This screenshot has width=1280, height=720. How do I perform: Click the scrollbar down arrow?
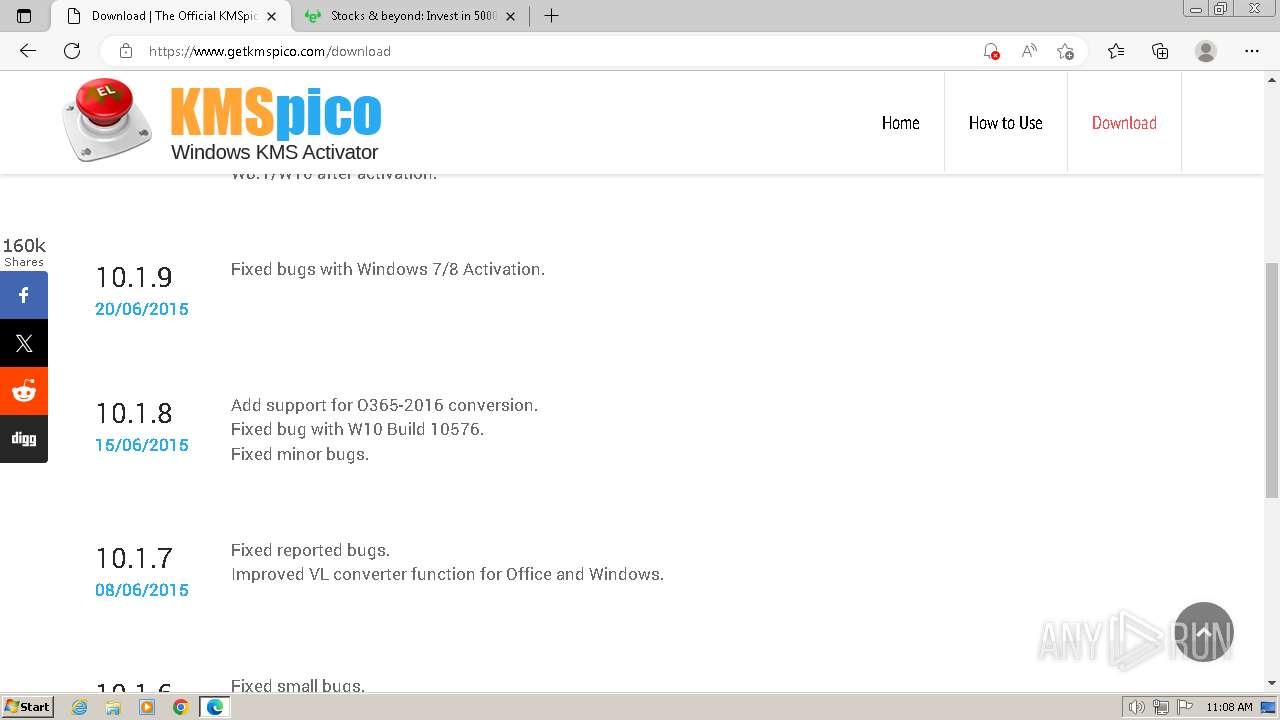coord(1271,683)
